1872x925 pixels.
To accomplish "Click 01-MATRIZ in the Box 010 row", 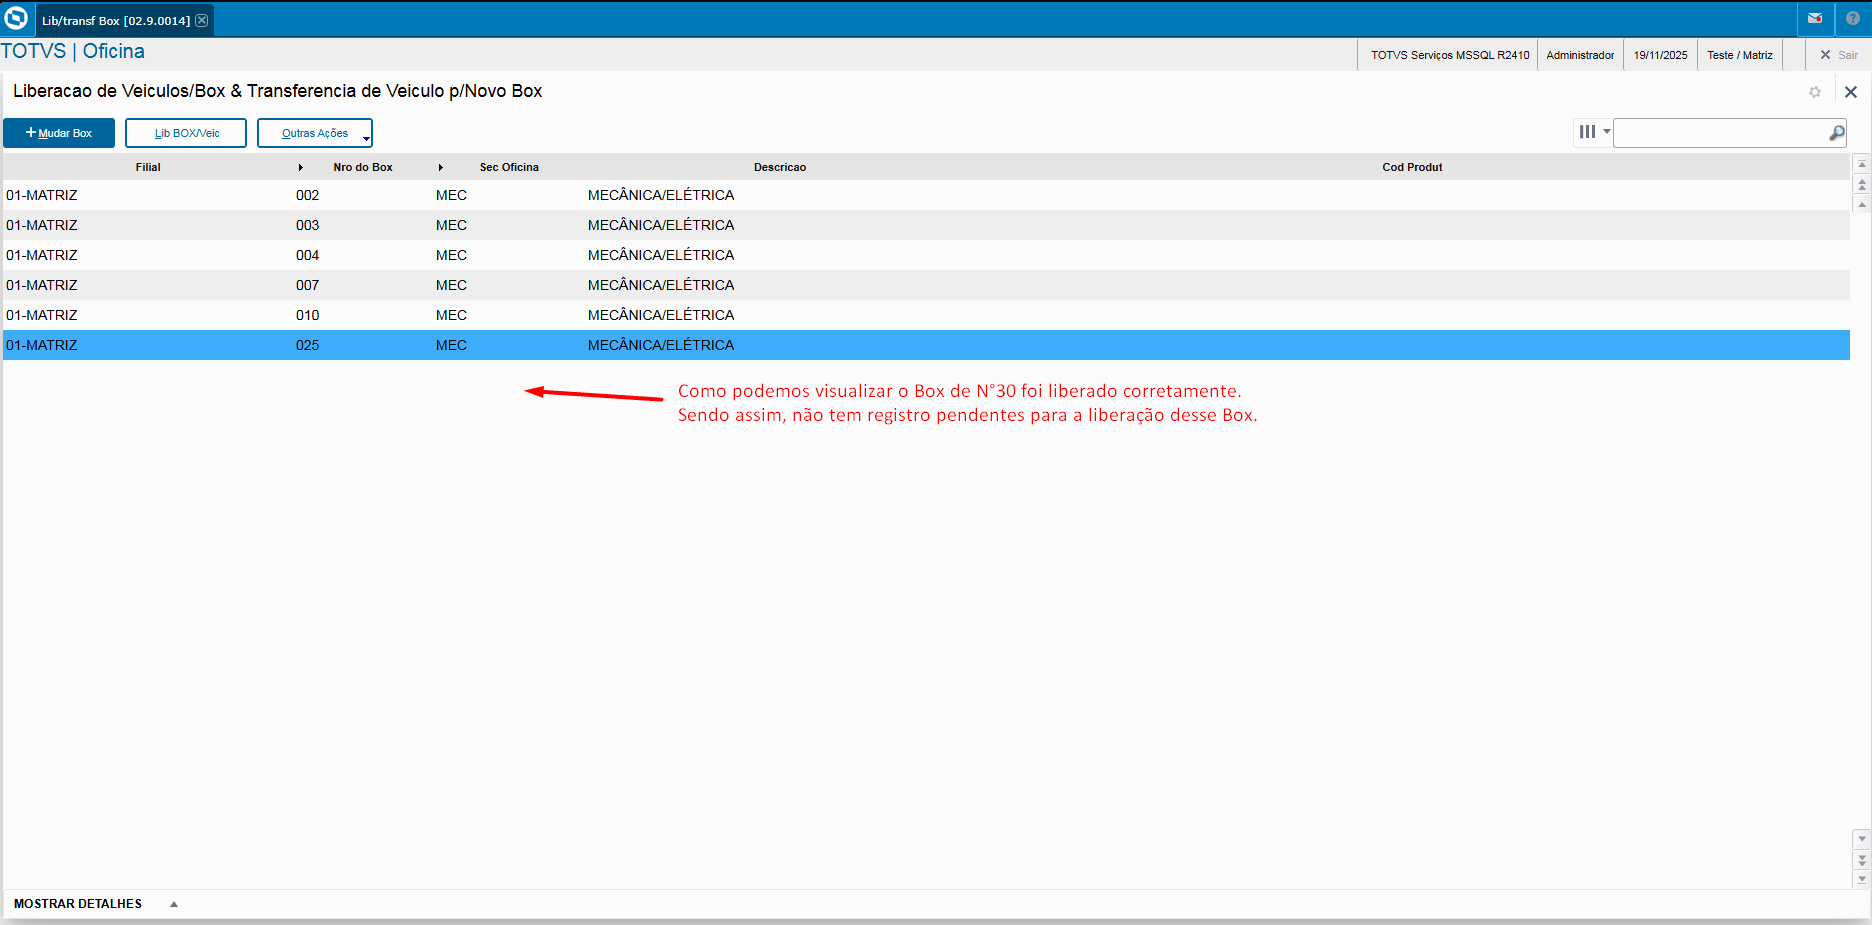I will (42, 315).
